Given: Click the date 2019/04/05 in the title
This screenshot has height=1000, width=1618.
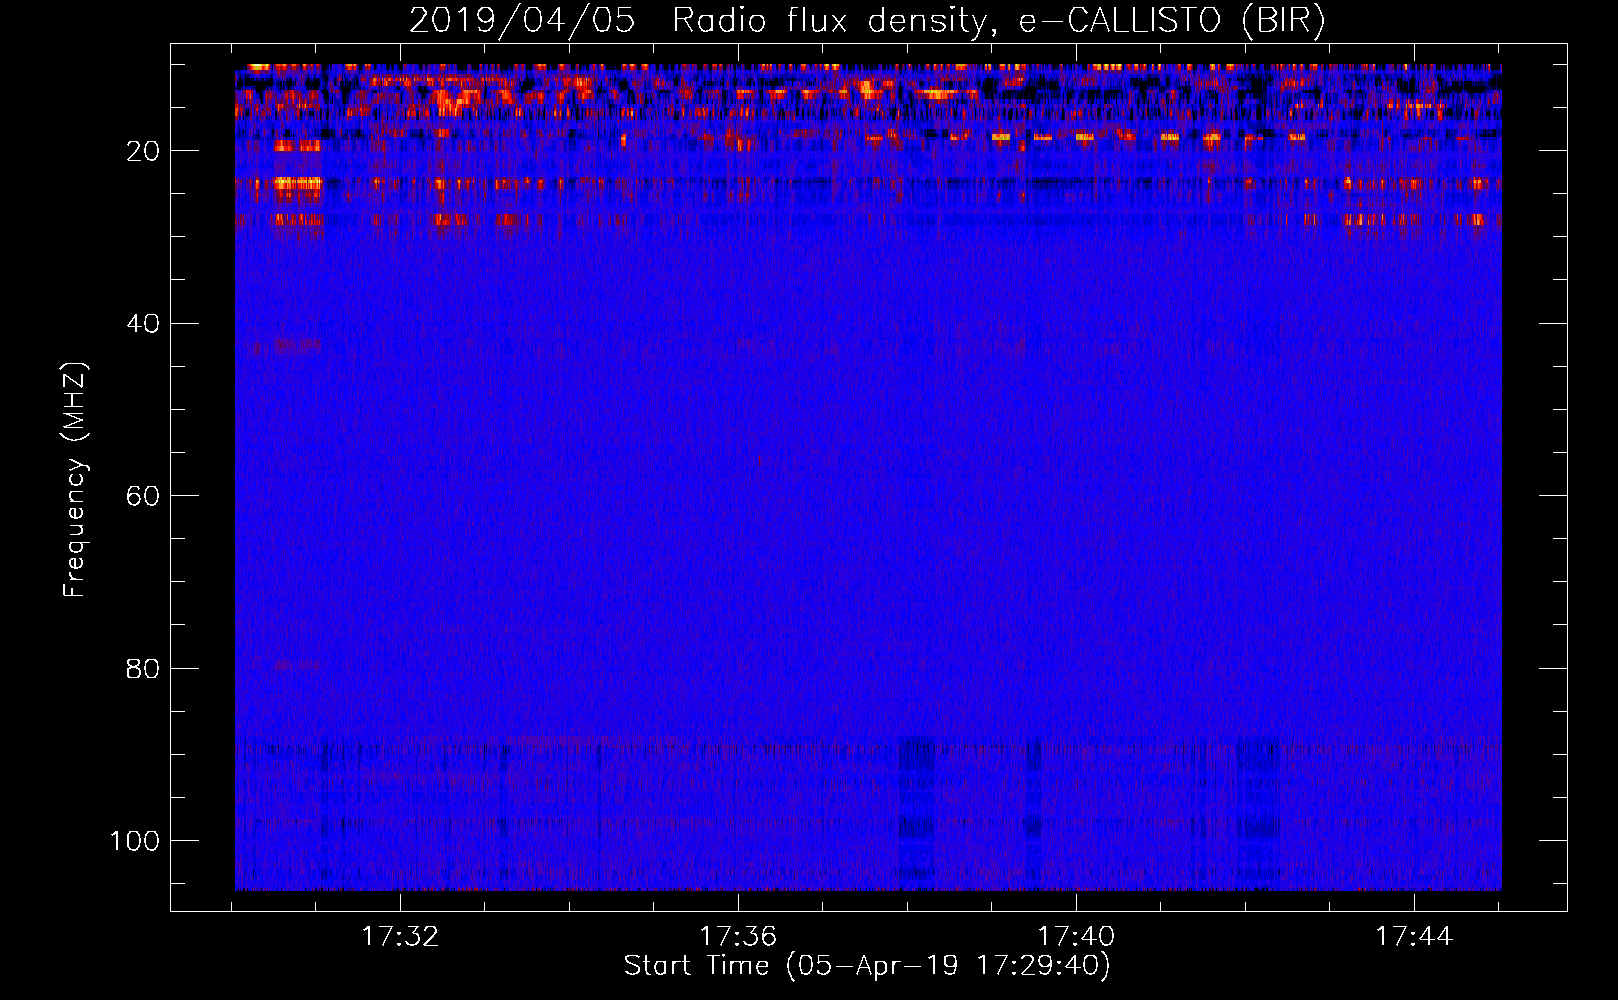Looking at the screenshot, I should [521, 21].
